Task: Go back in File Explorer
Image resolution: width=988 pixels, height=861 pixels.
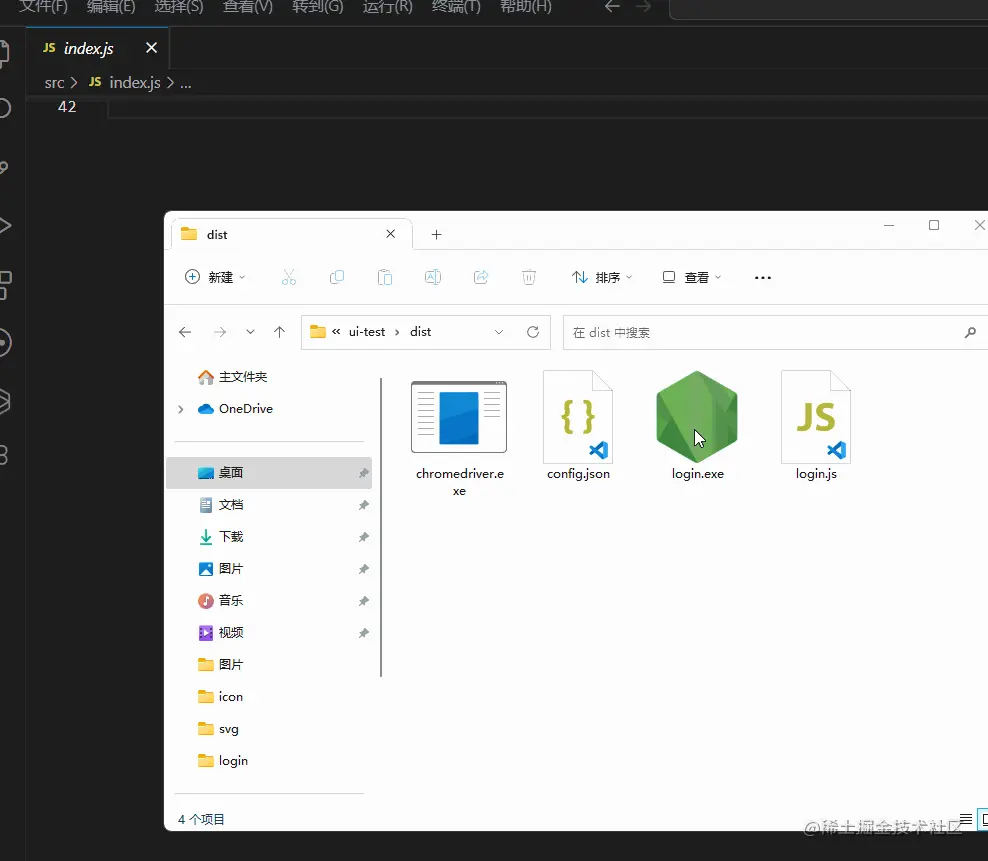Action: [x=185, y=332]
